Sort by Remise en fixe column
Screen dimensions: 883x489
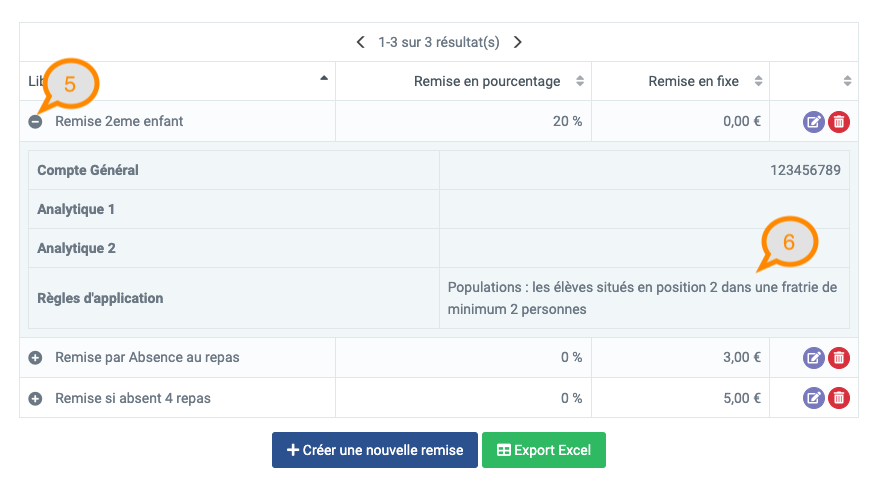(759, 81)
